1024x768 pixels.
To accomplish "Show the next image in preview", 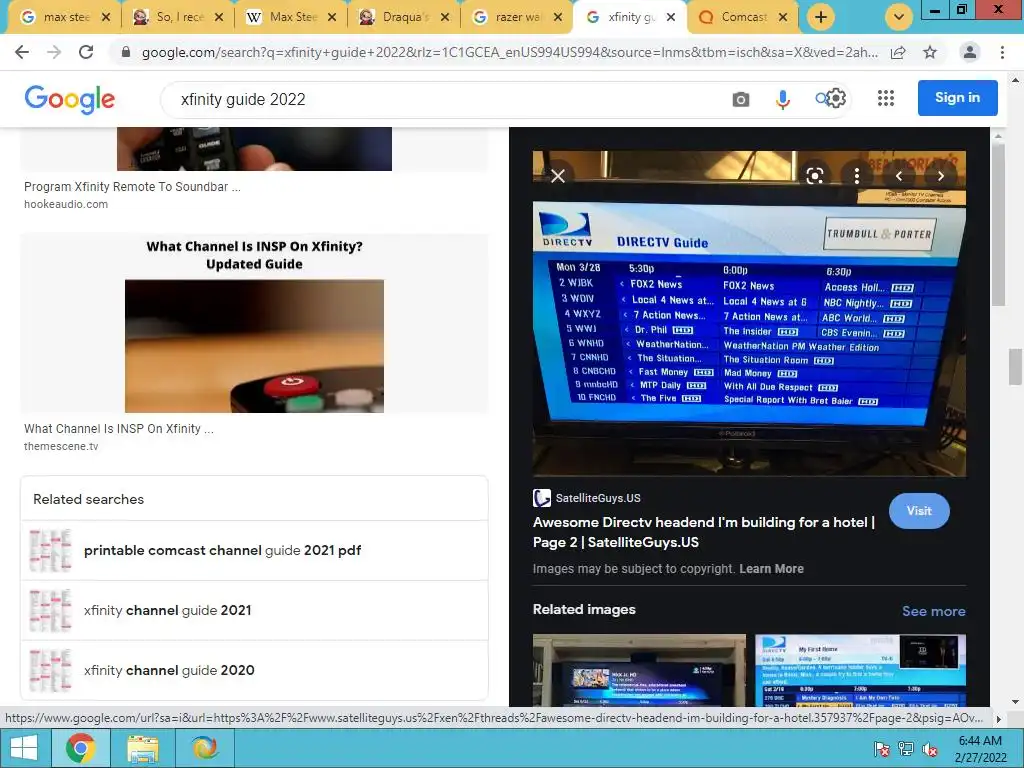I will click(940, 176).
